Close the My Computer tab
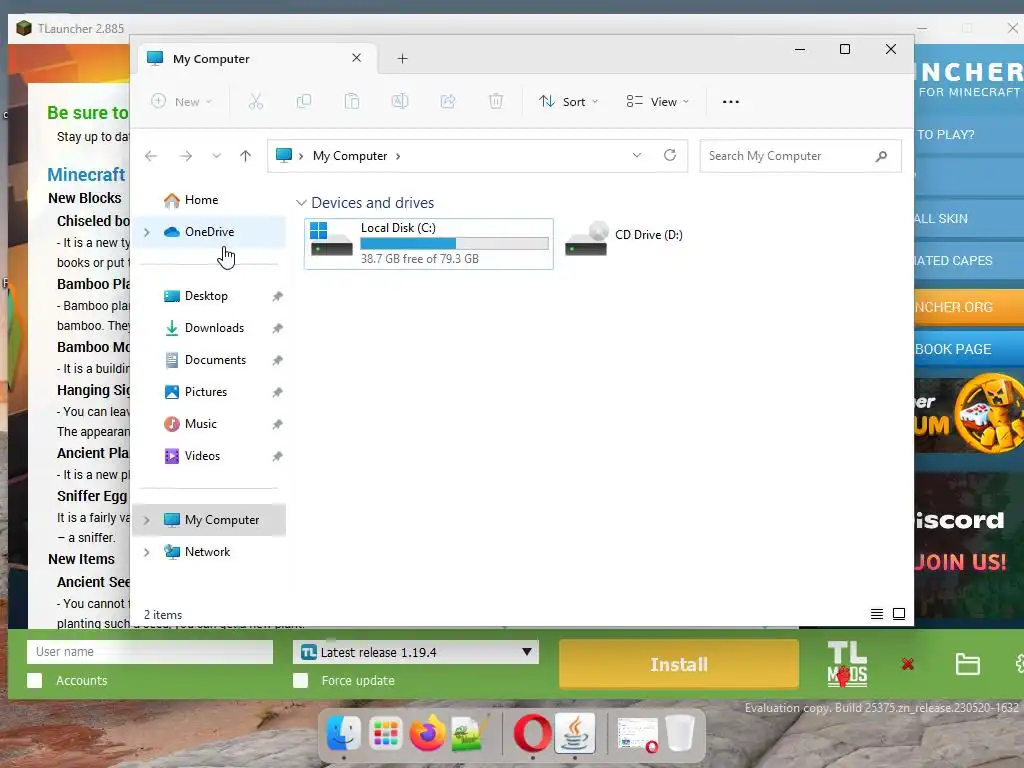This screenshot has height=768, width=1024. 357,58
